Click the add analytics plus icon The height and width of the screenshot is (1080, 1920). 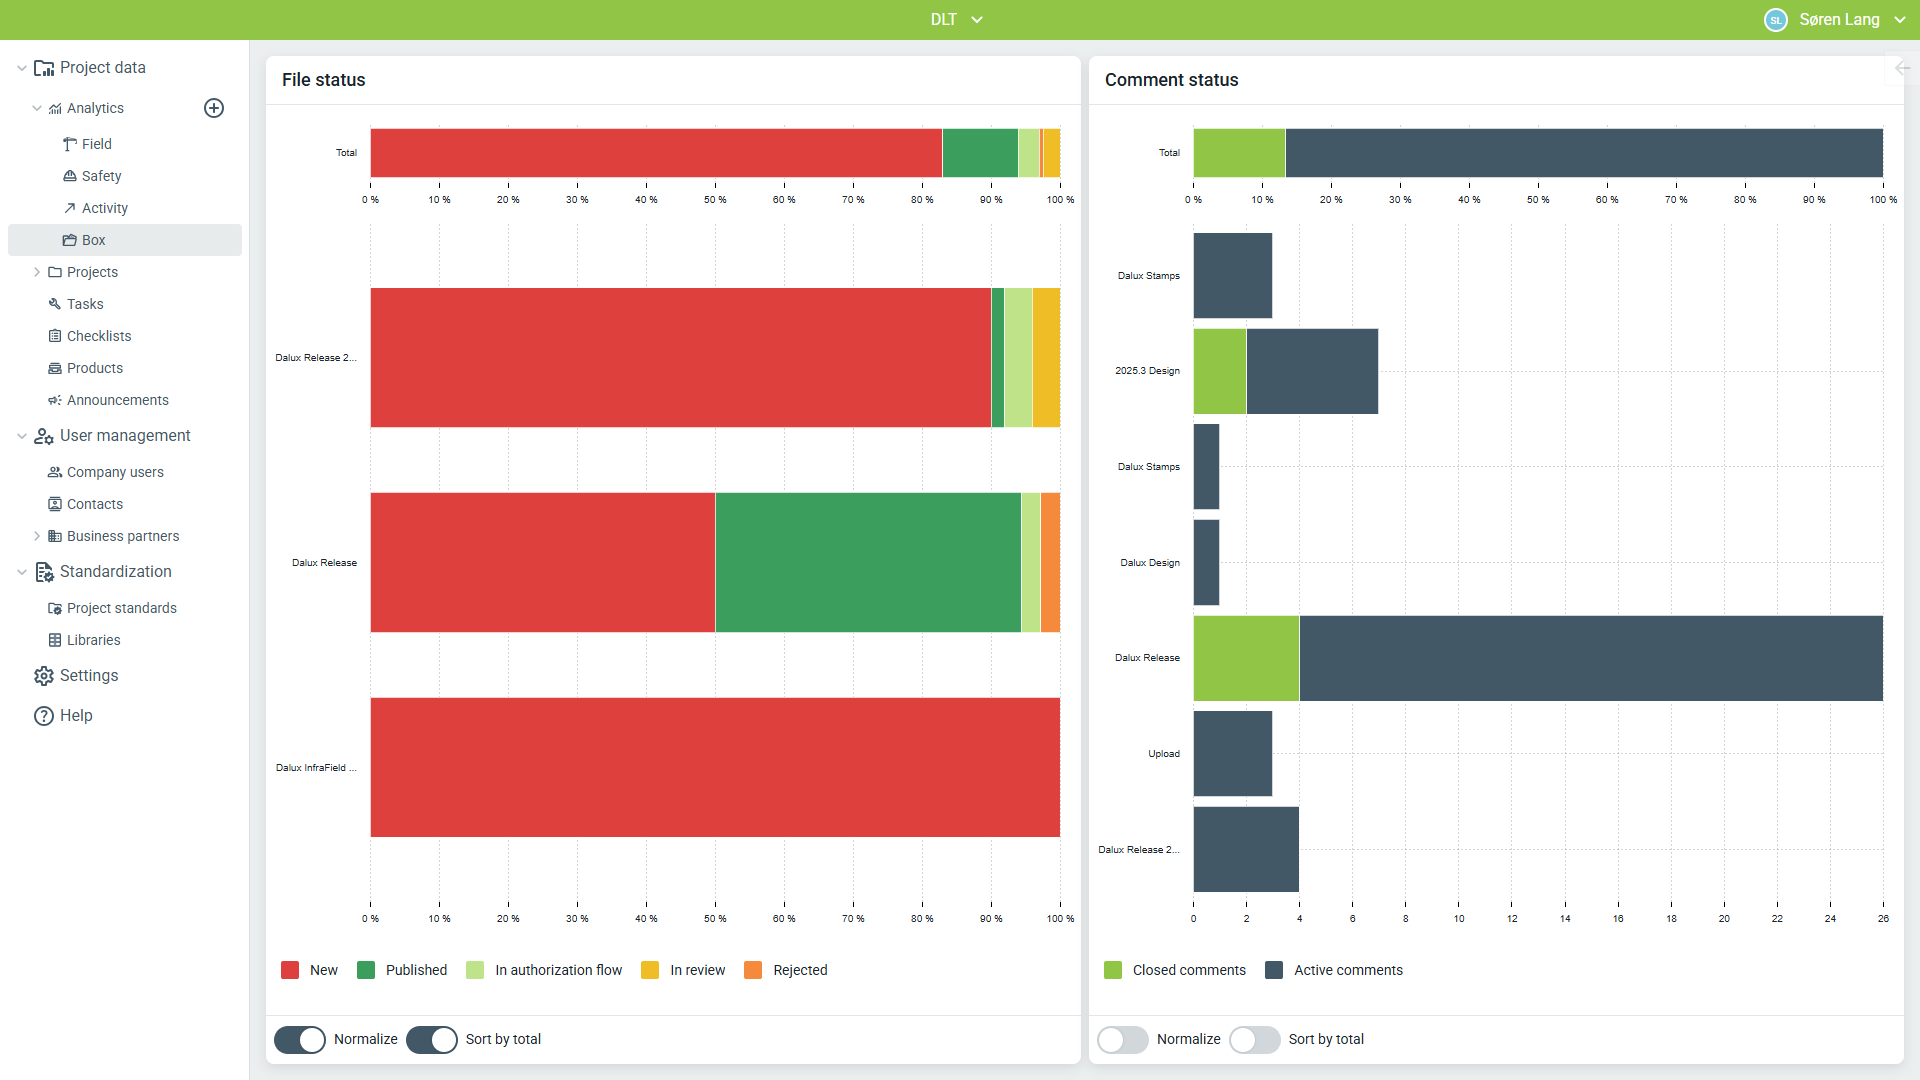point(214,108)
